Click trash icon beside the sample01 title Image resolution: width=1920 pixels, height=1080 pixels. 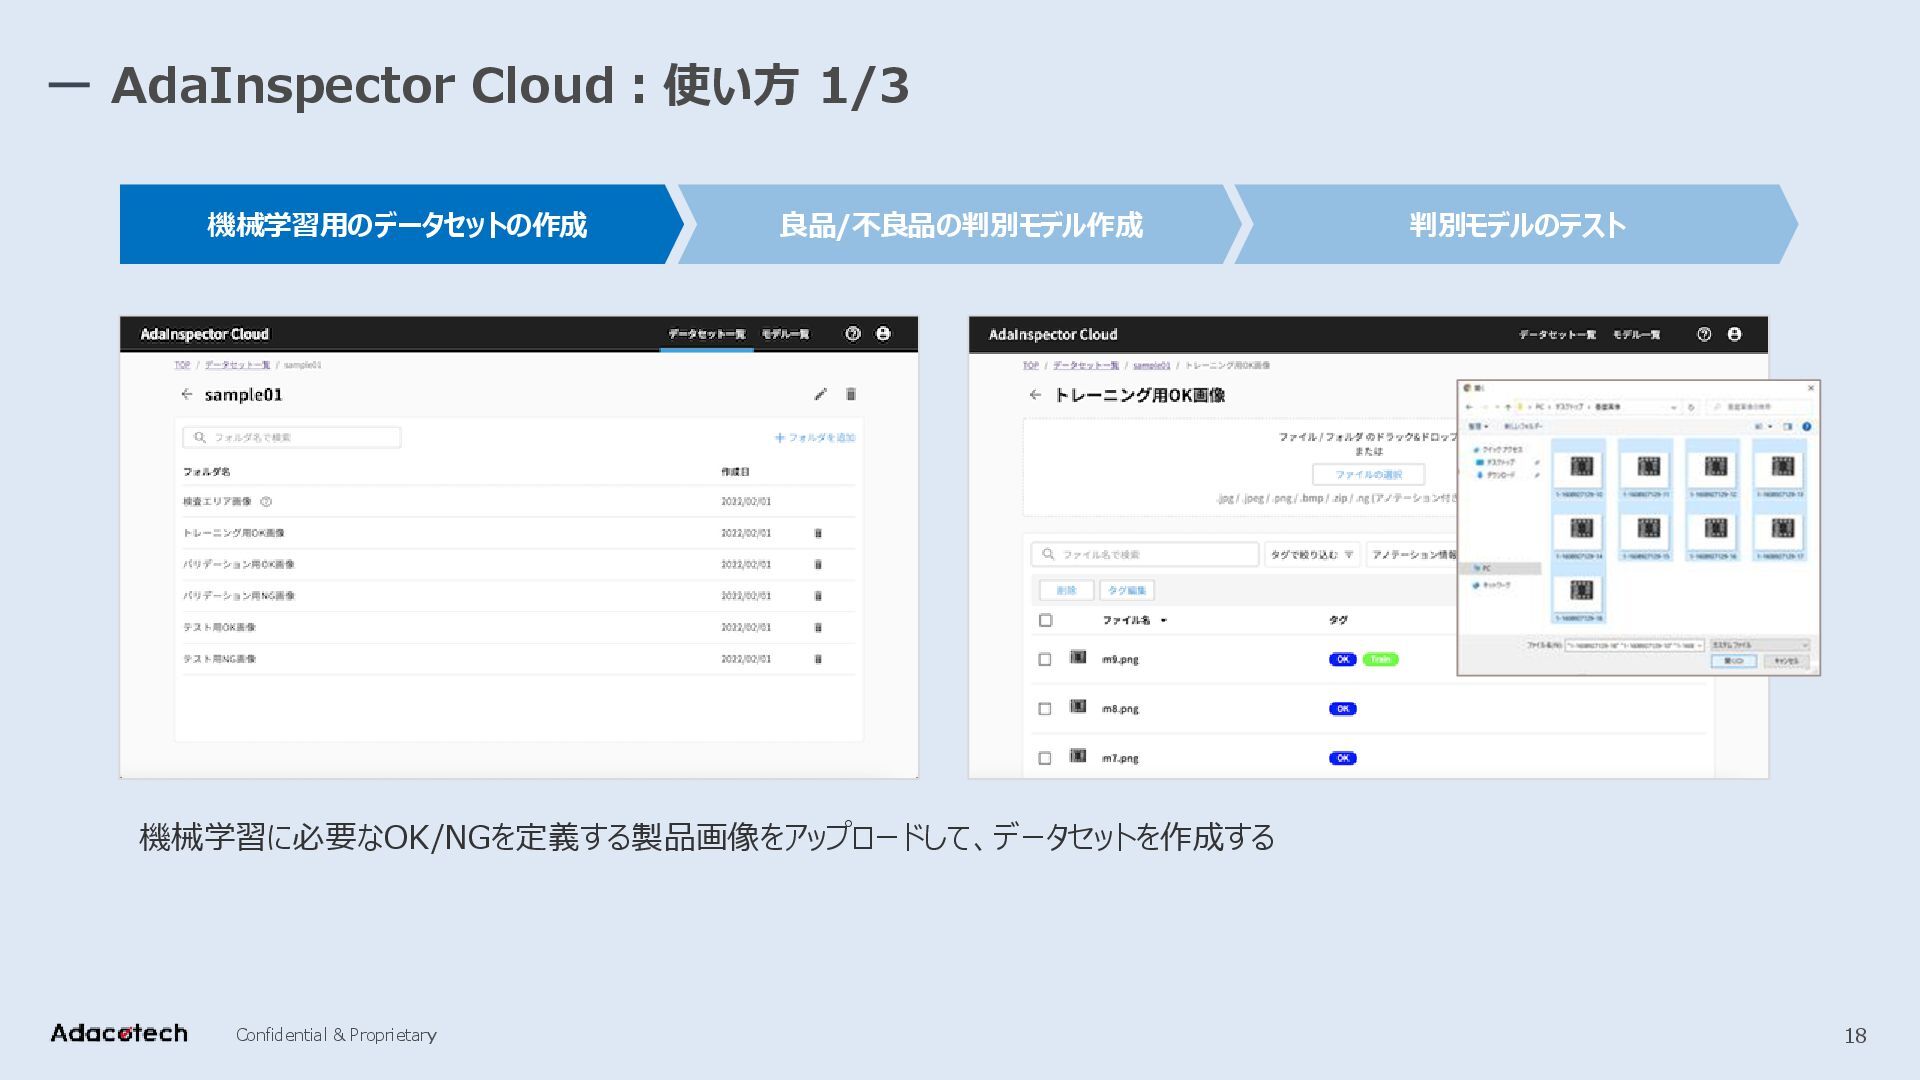pyautogui.click(x=851, y=394)
